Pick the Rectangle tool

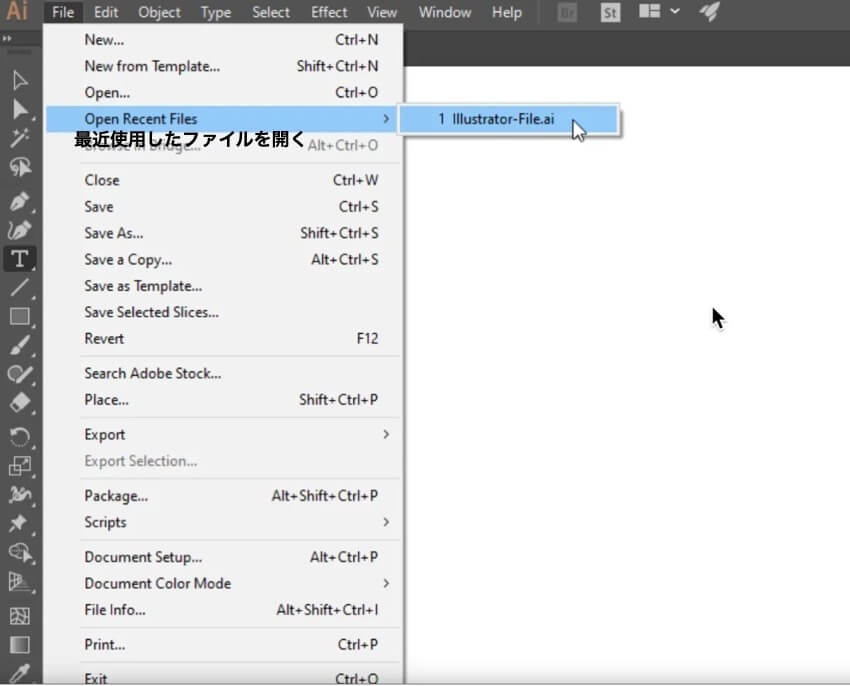click(x=19, y=317)
